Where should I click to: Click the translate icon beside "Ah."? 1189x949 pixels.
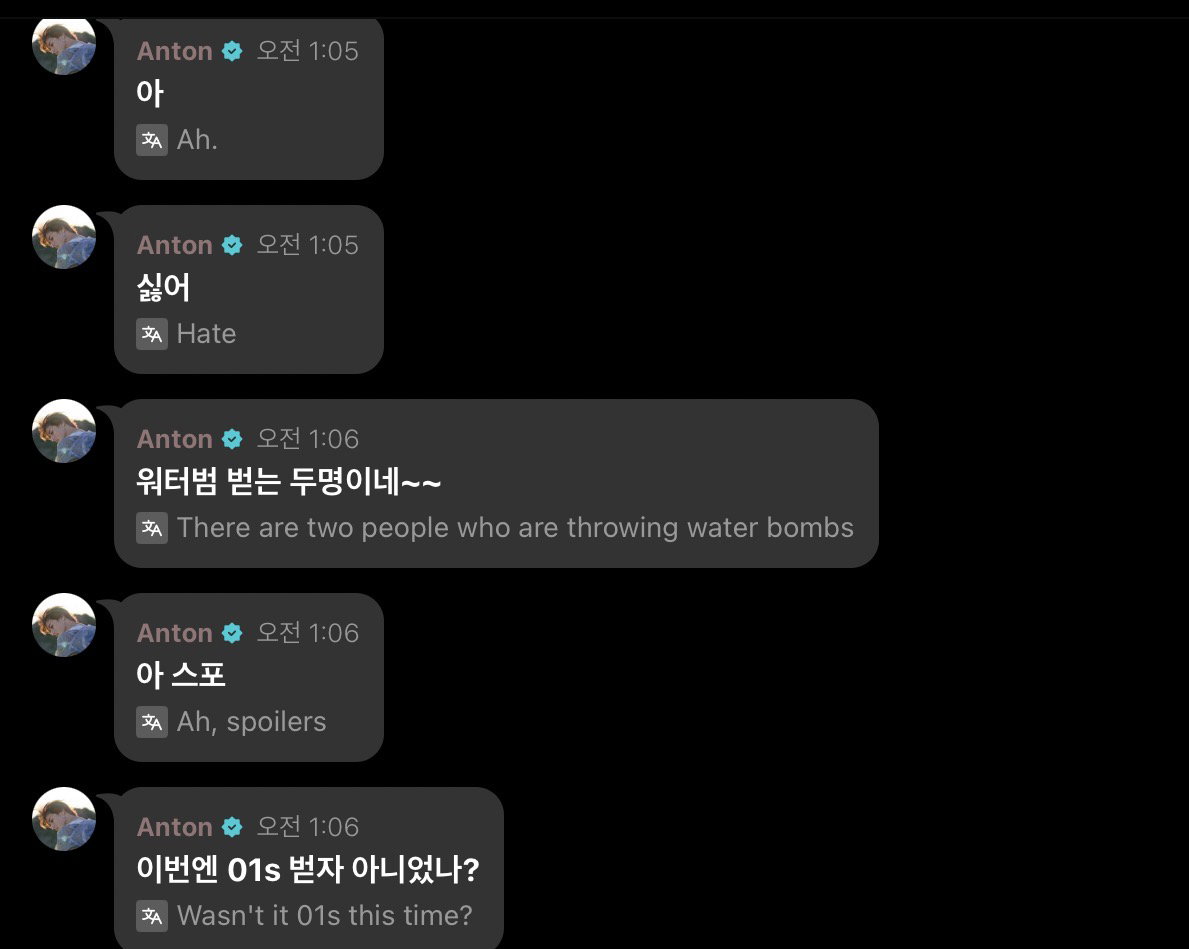(152, 140)
